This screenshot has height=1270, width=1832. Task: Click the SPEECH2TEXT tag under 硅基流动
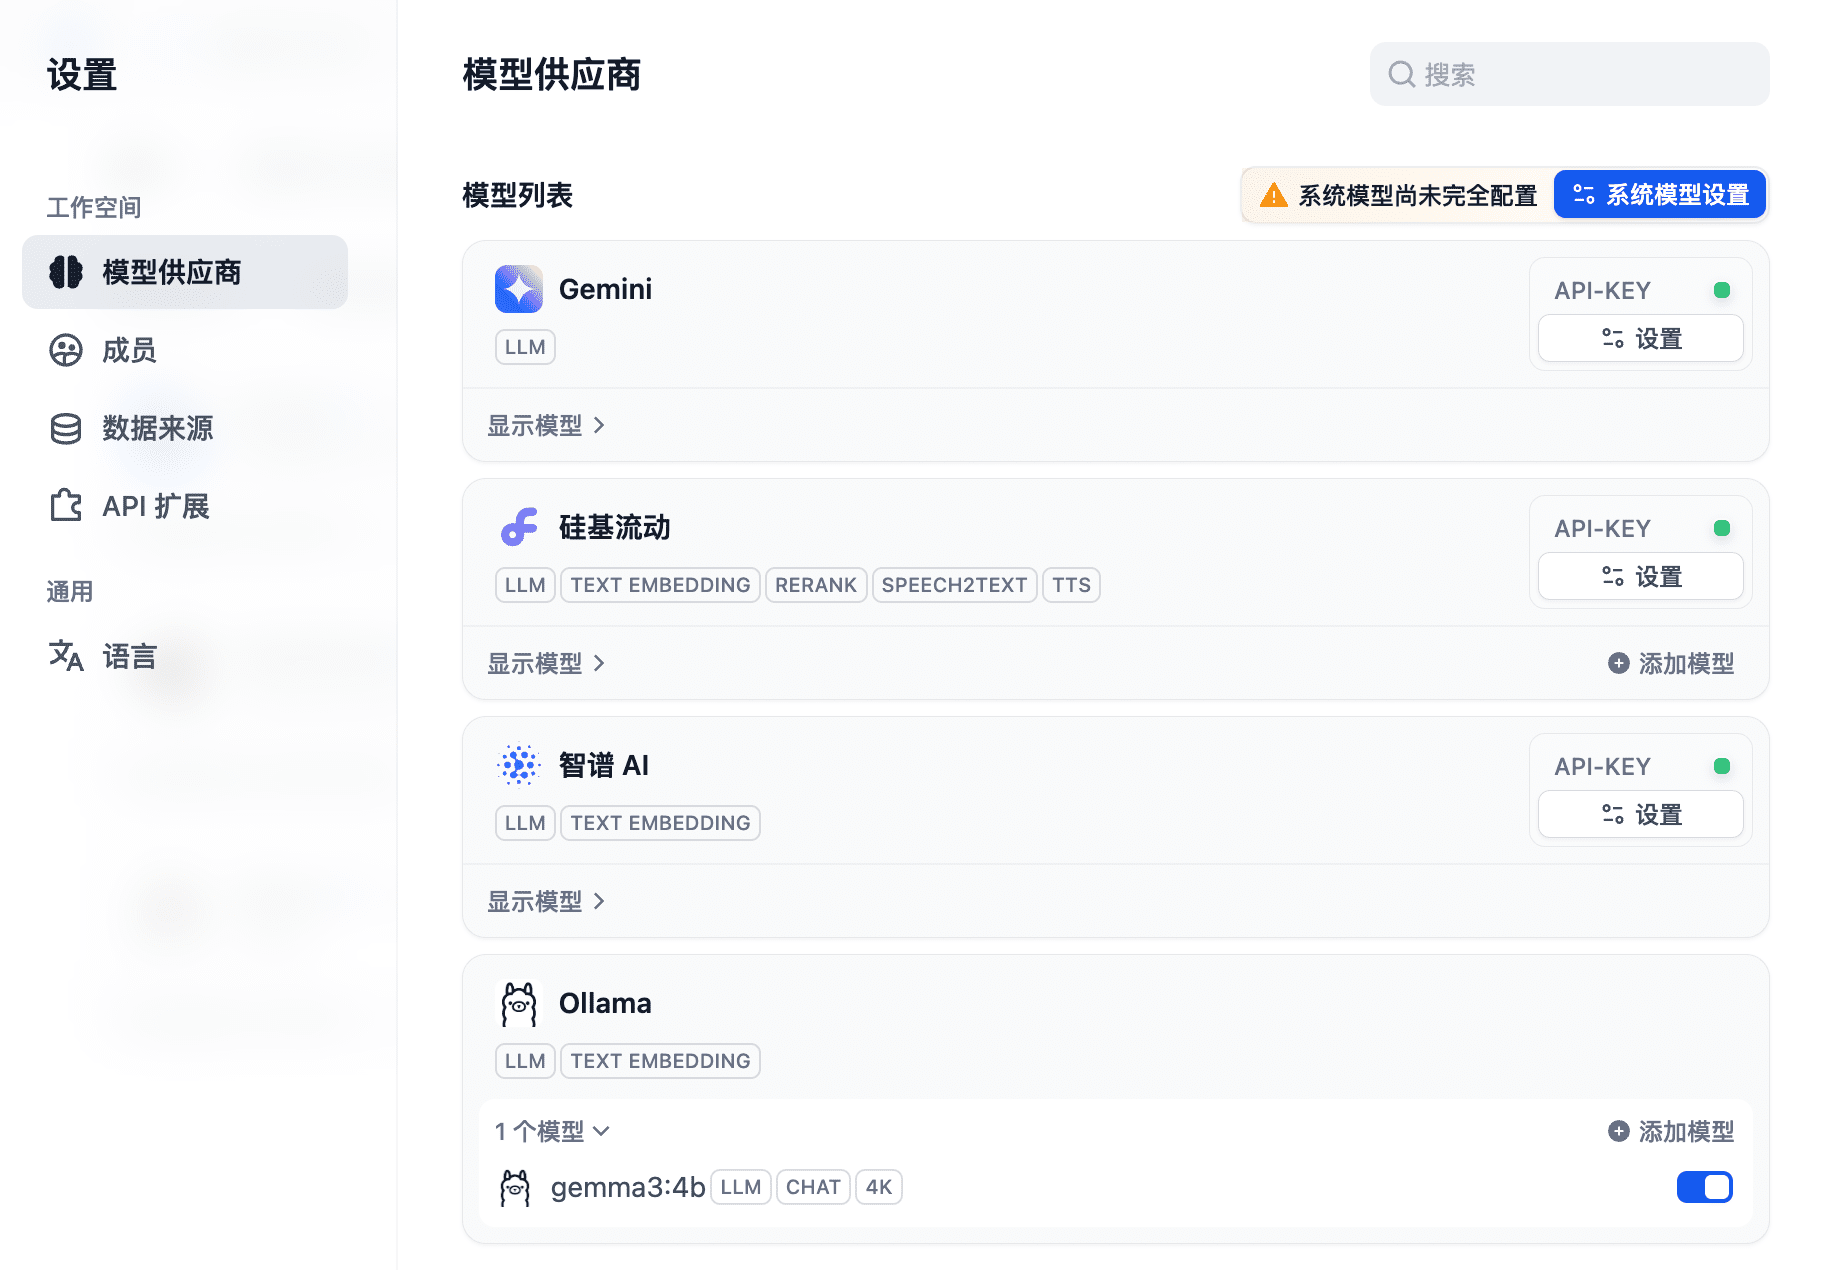[x=954, y=585]
